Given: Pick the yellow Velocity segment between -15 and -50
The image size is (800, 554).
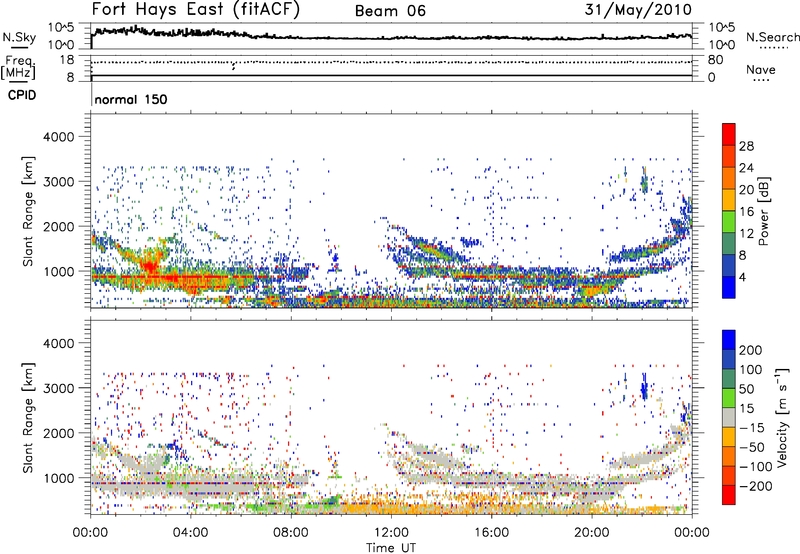Looking at the screenshot, I should pos(729,436).
